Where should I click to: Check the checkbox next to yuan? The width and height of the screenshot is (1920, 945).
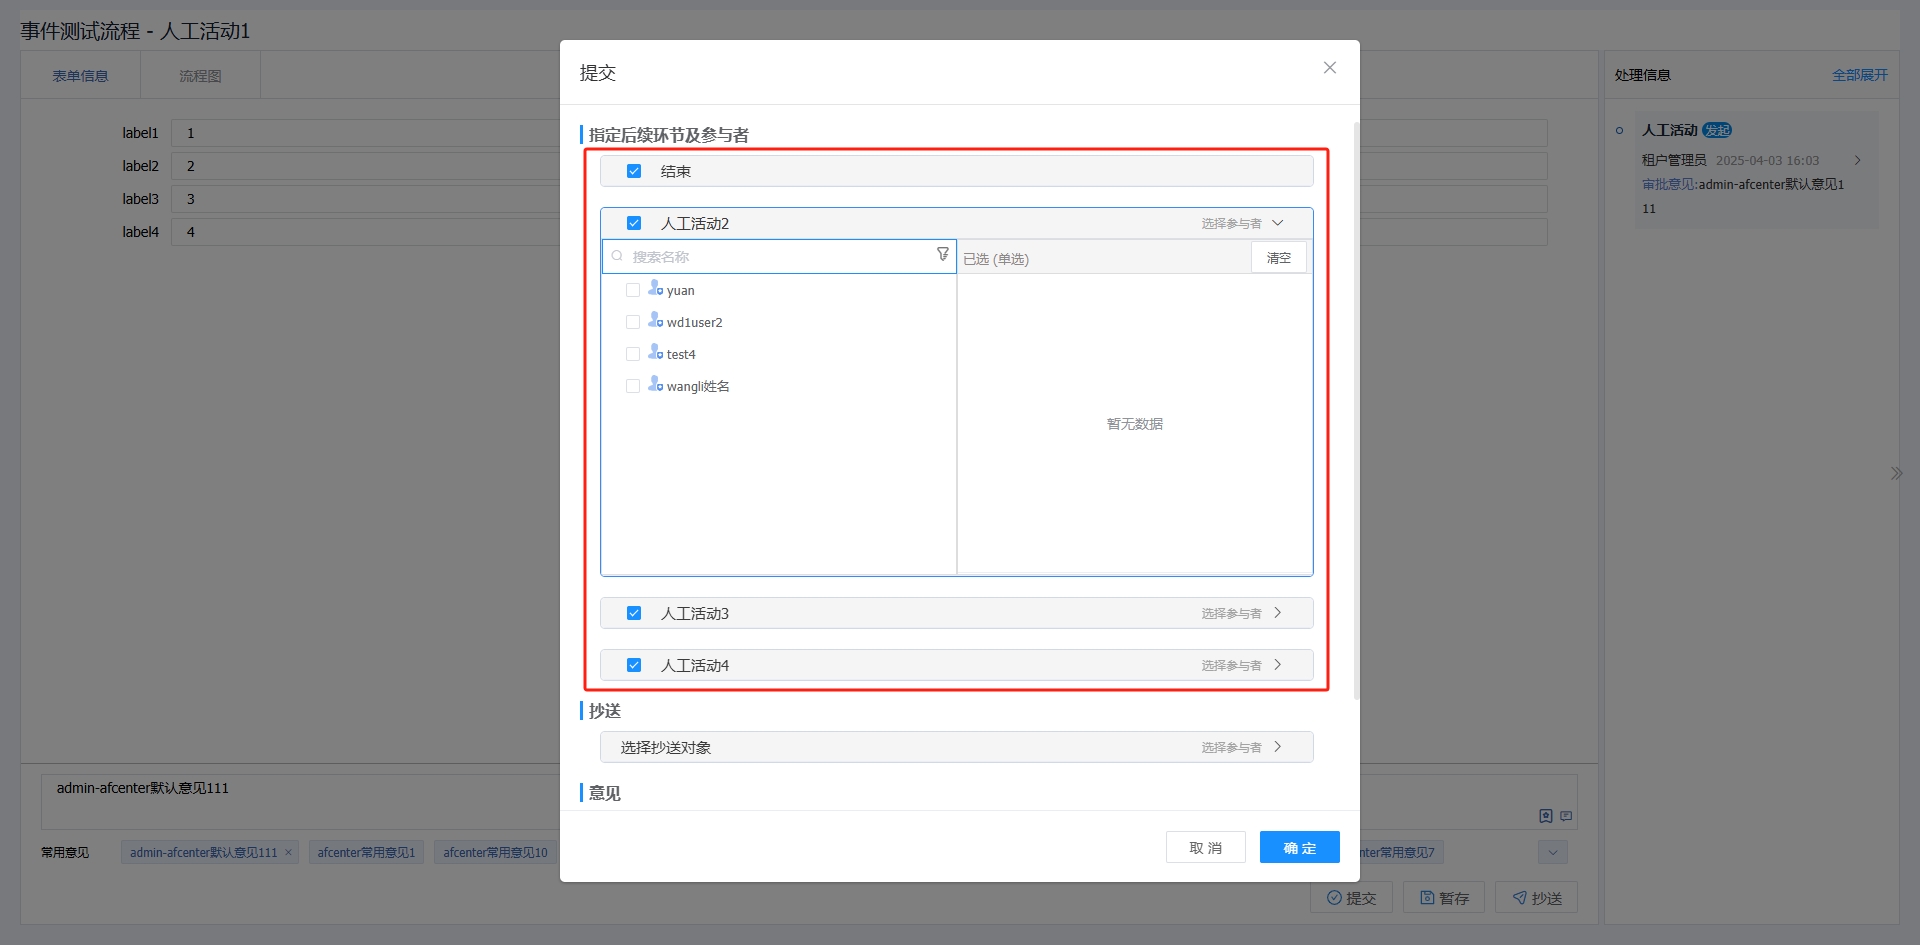coord(633,289)
